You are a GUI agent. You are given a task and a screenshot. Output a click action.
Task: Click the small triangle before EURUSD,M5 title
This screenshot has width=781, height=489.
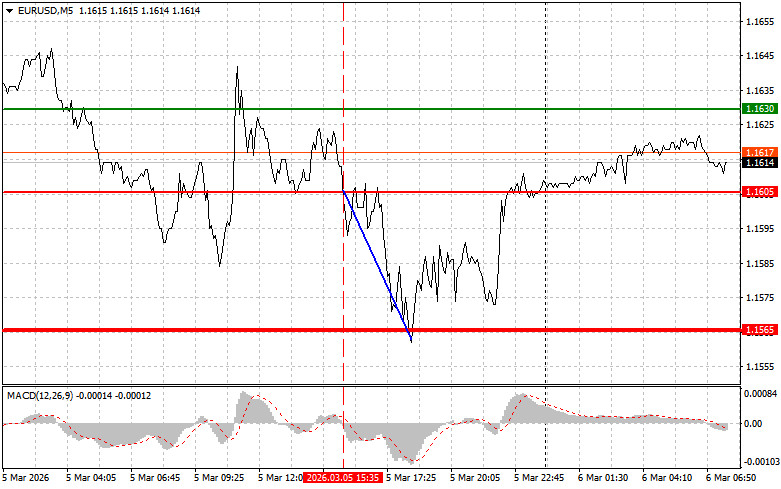pos(9,9)
